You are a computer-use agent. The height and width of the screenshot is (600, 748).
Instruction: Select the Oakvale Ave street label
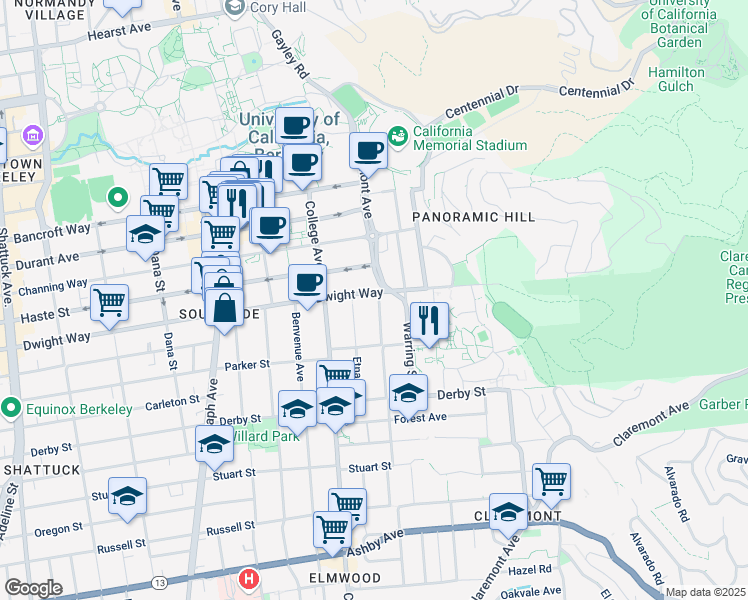530,593
